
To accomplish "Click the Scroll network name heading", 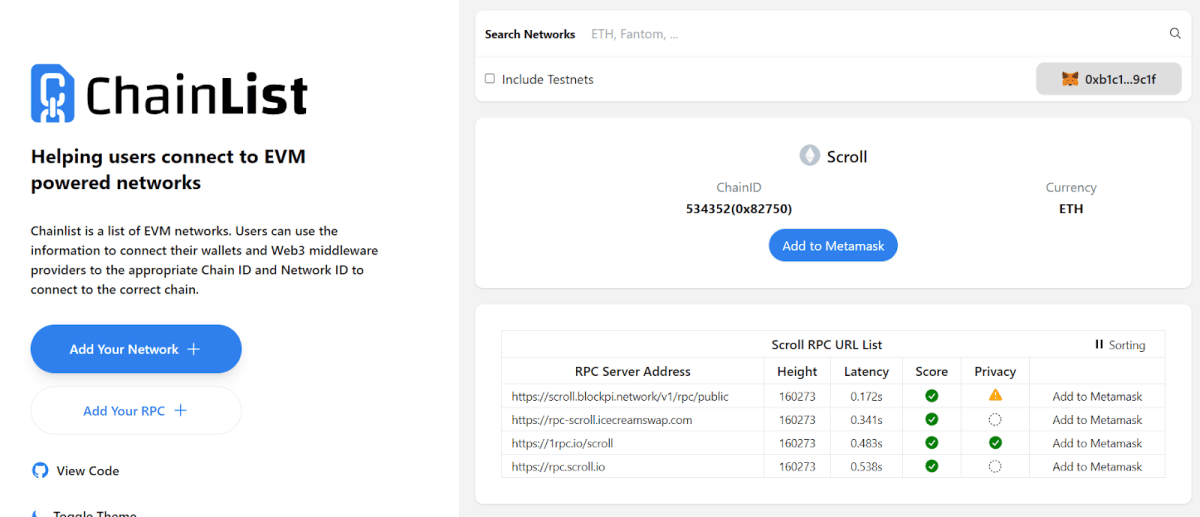I will coord(847,157).
